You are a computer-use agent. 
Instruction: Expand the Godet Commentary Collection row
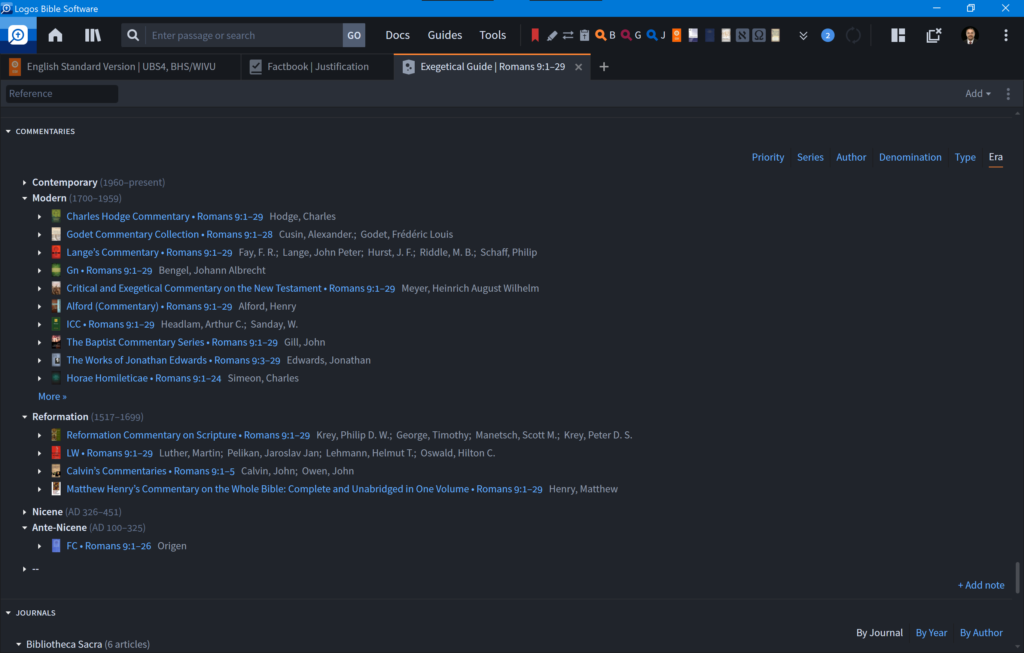point(39,234)
